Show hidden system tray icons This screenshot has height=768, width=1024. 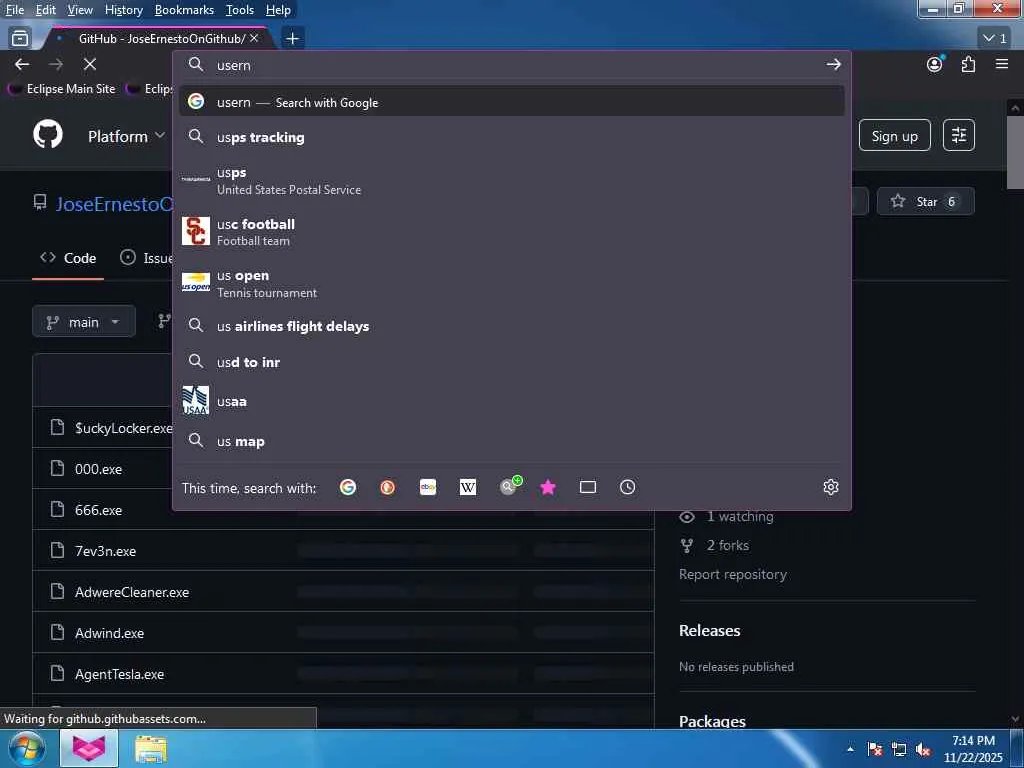(x=850, y=750)
